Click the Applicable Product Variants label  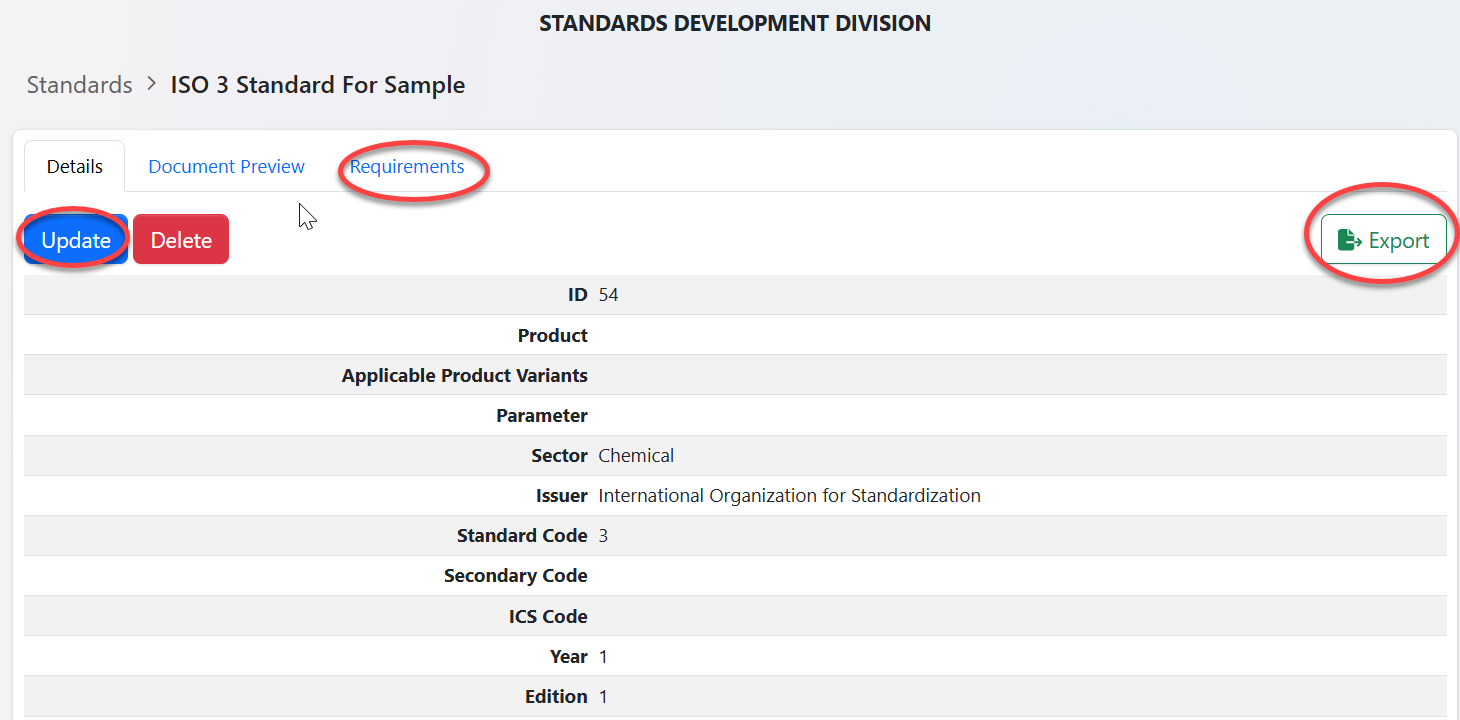coord(464,375)
